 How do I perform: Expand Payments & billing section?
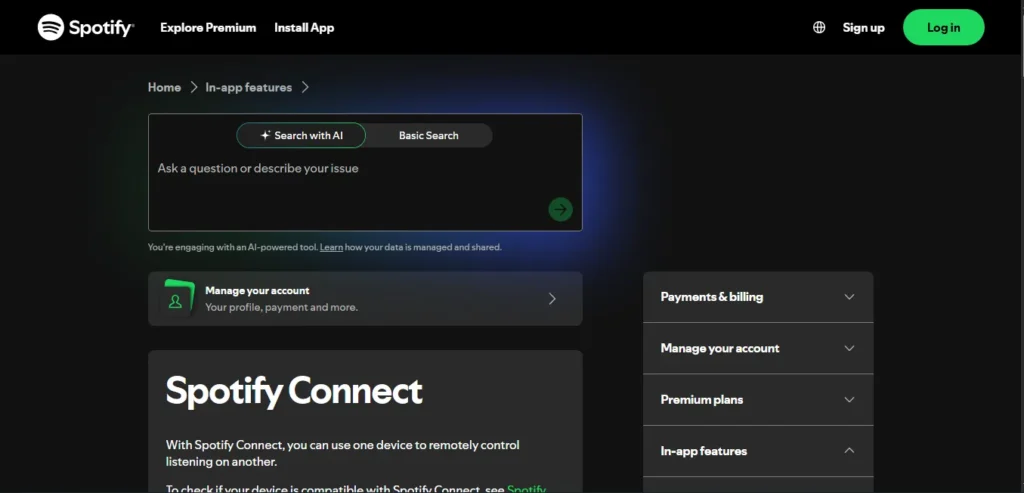758,296
